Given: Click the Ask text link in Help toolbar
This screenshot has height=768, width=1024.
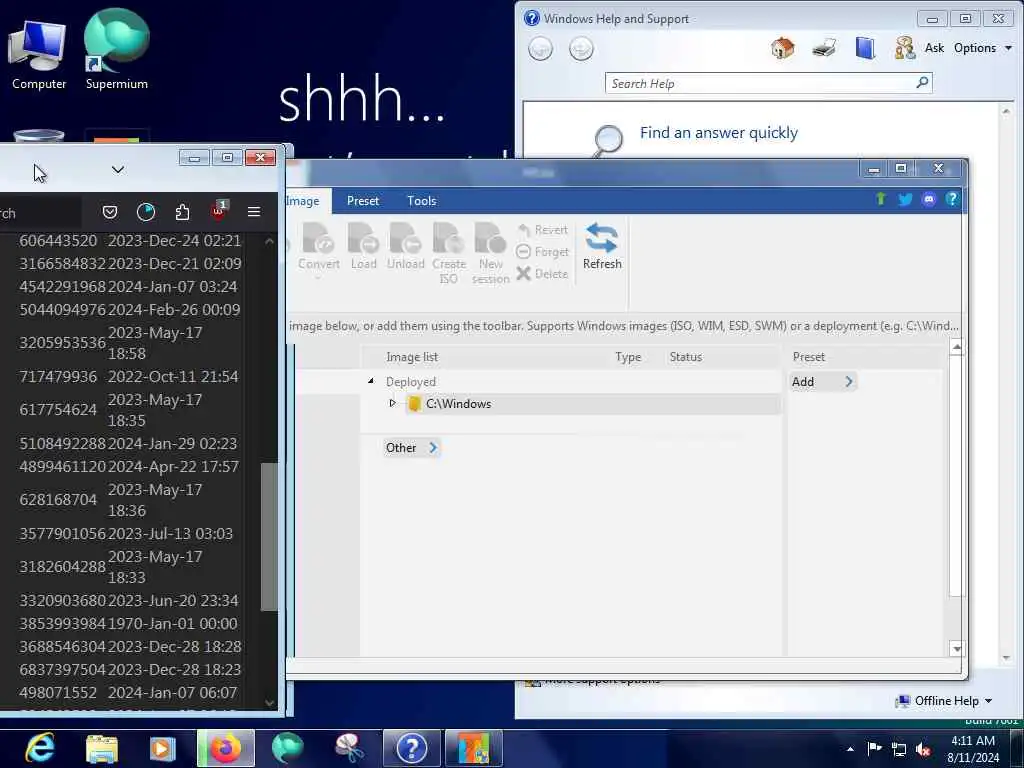Looking at the screenshot, I should pos(935,48).
